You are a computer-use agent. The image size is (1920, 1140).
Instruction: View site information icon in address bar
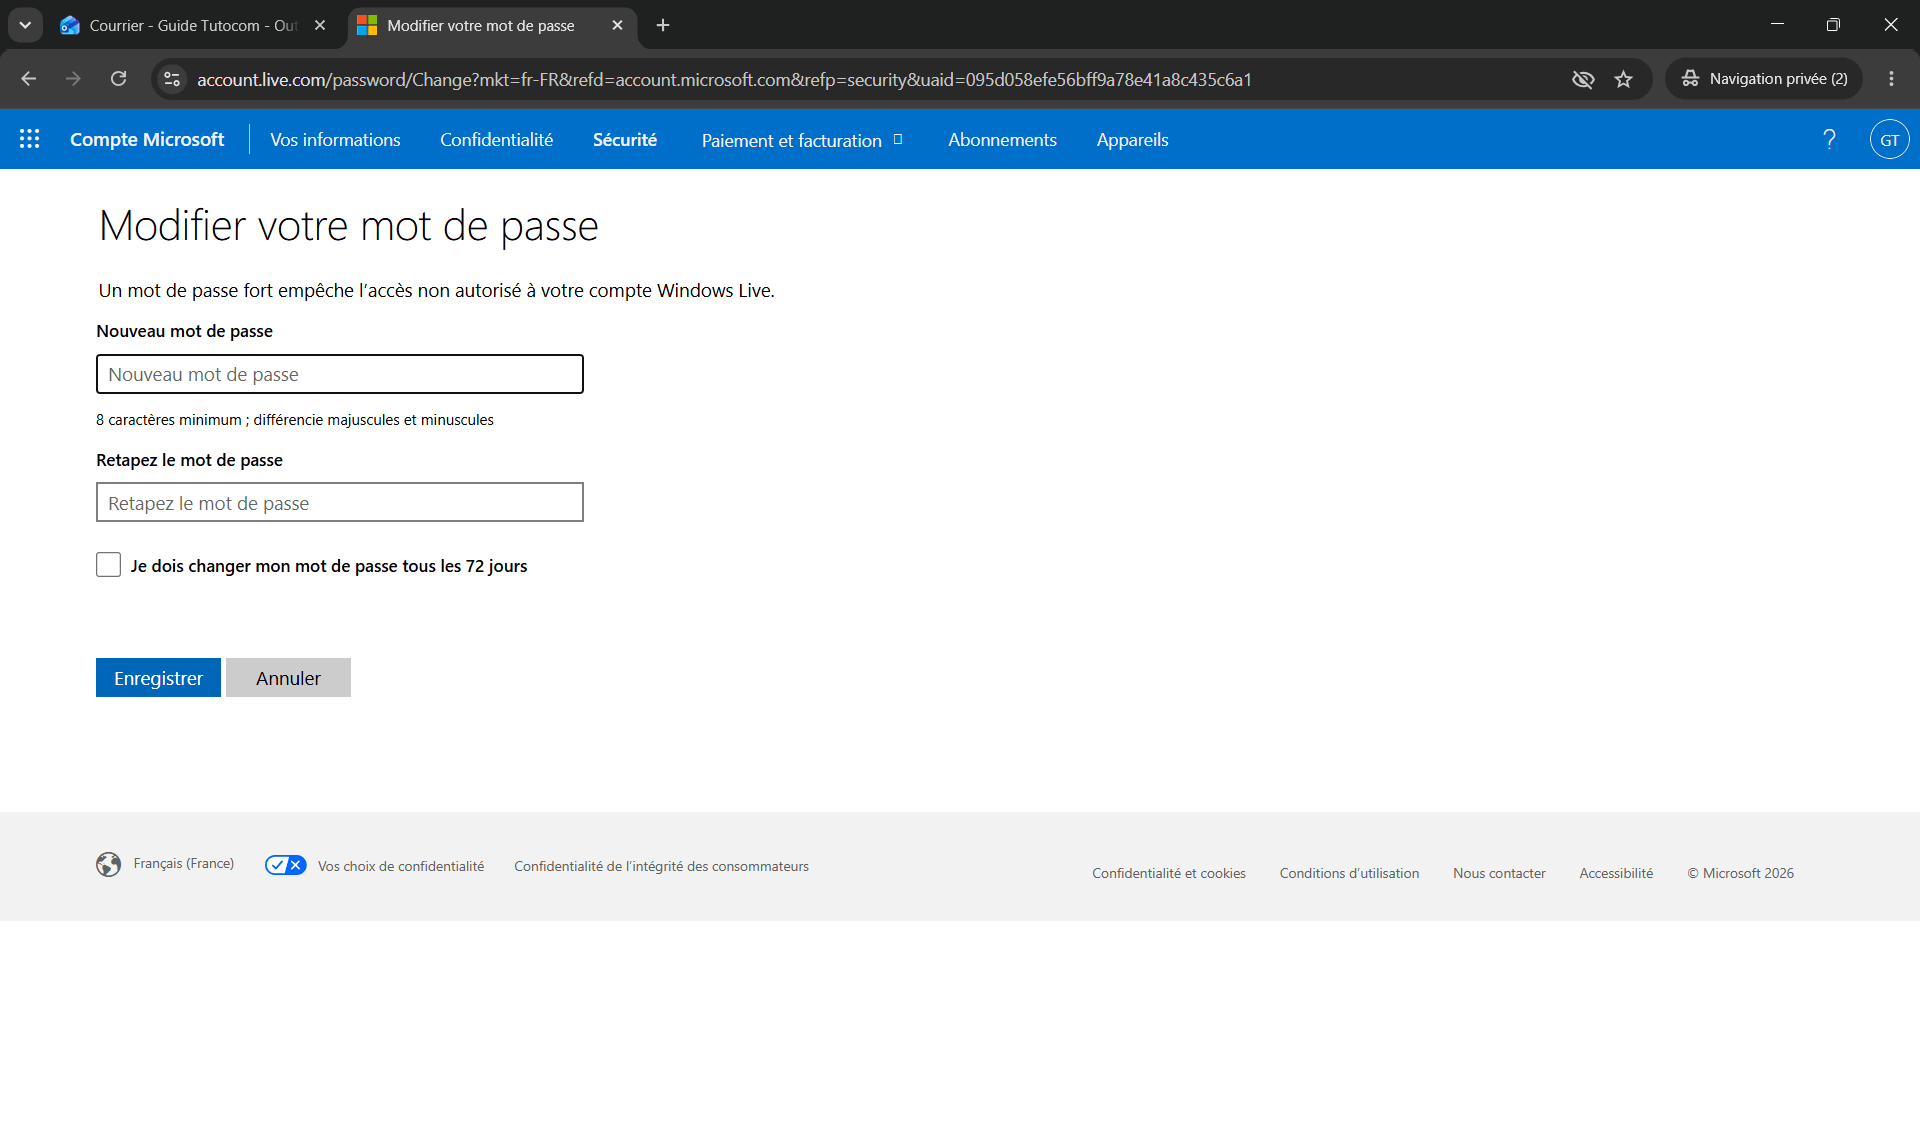click(x=172, y=79)
